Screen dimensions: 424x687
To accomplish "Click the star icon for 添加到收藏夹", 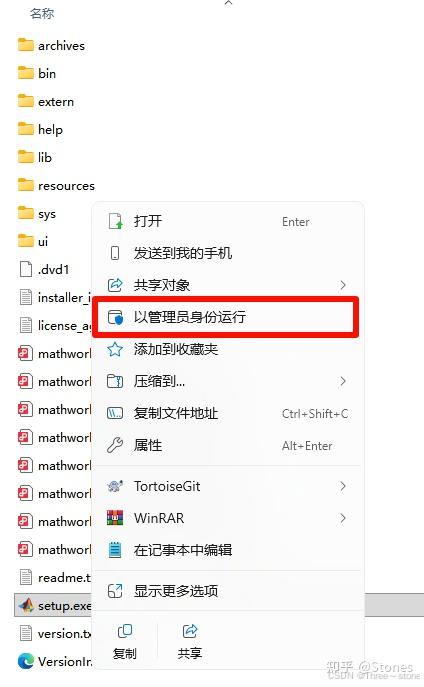I will tap(115, 349).
